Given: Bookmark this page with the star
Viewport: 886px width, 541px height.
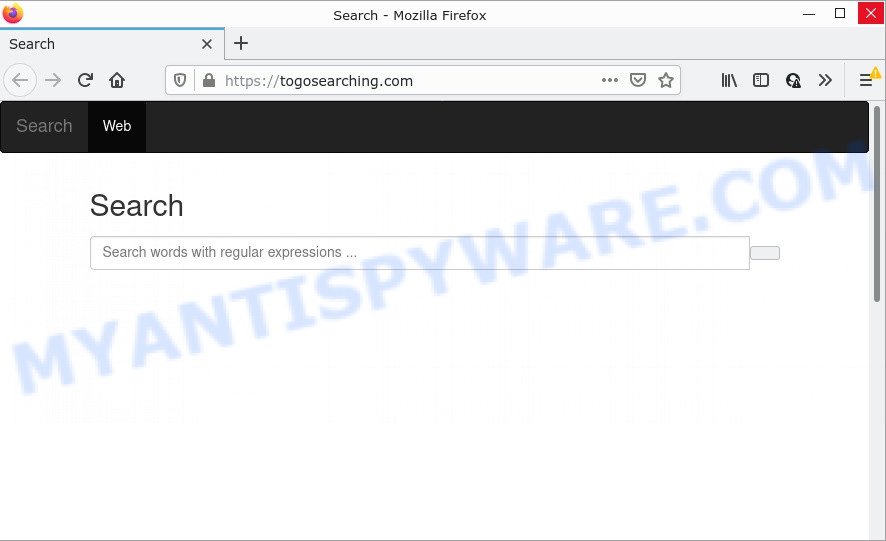Looking at the screenshot, I should pyautogui.click(x=666, y=80).
